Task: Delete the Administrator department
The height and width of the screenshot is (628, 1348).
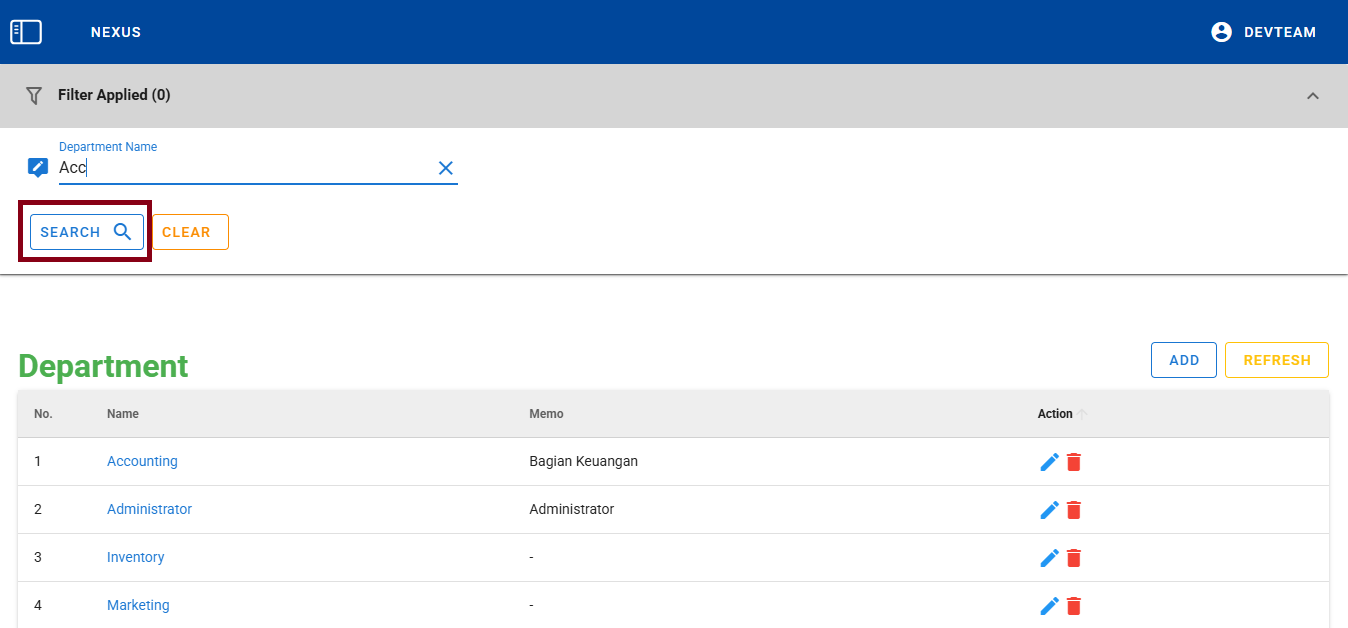Action: click(x=1074, y=510)
